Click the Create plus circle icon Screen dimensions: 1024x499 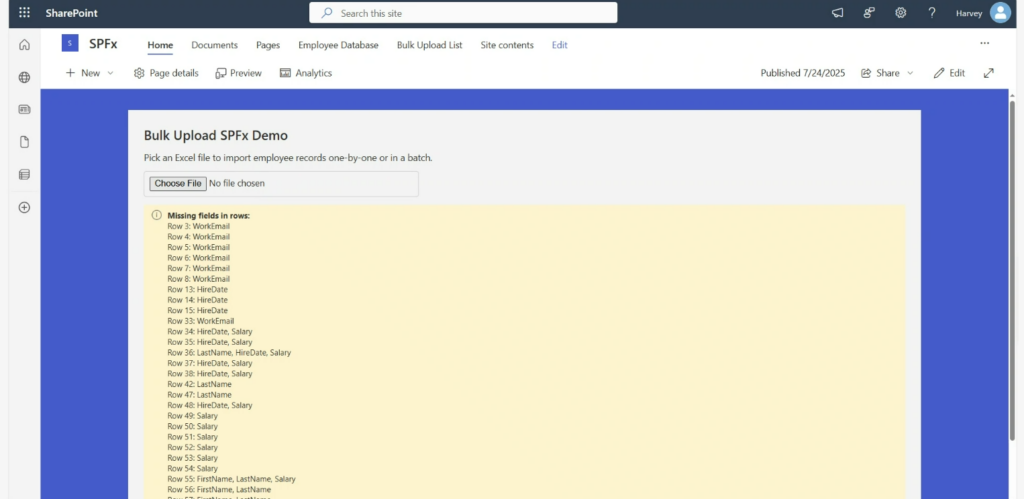coord(24,207)
